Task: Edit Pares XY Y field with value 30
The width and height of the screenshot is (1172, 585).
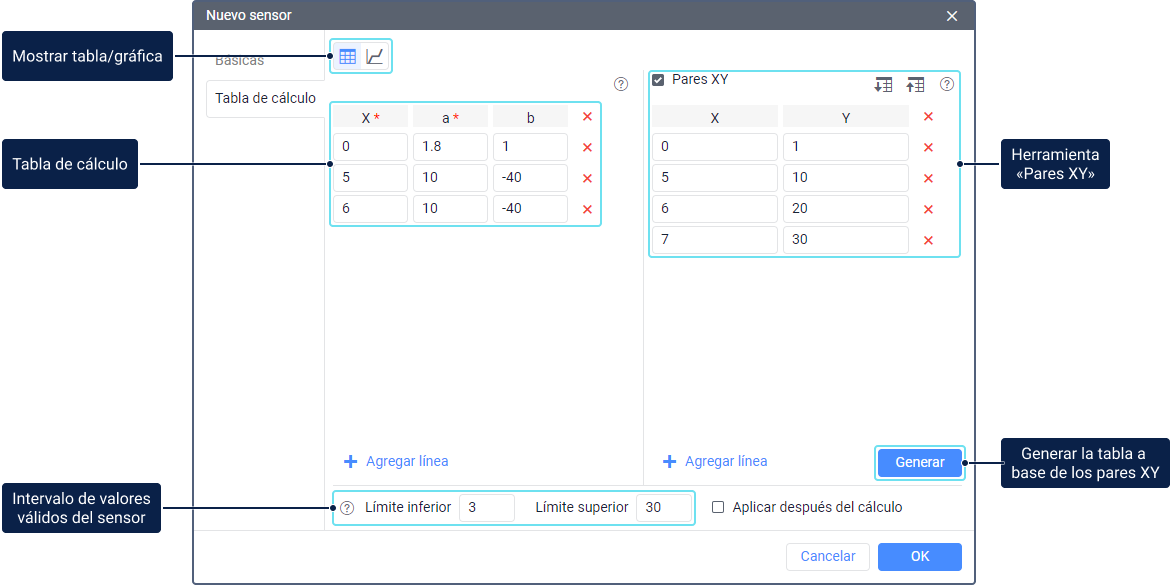Action: coord(845,240)
